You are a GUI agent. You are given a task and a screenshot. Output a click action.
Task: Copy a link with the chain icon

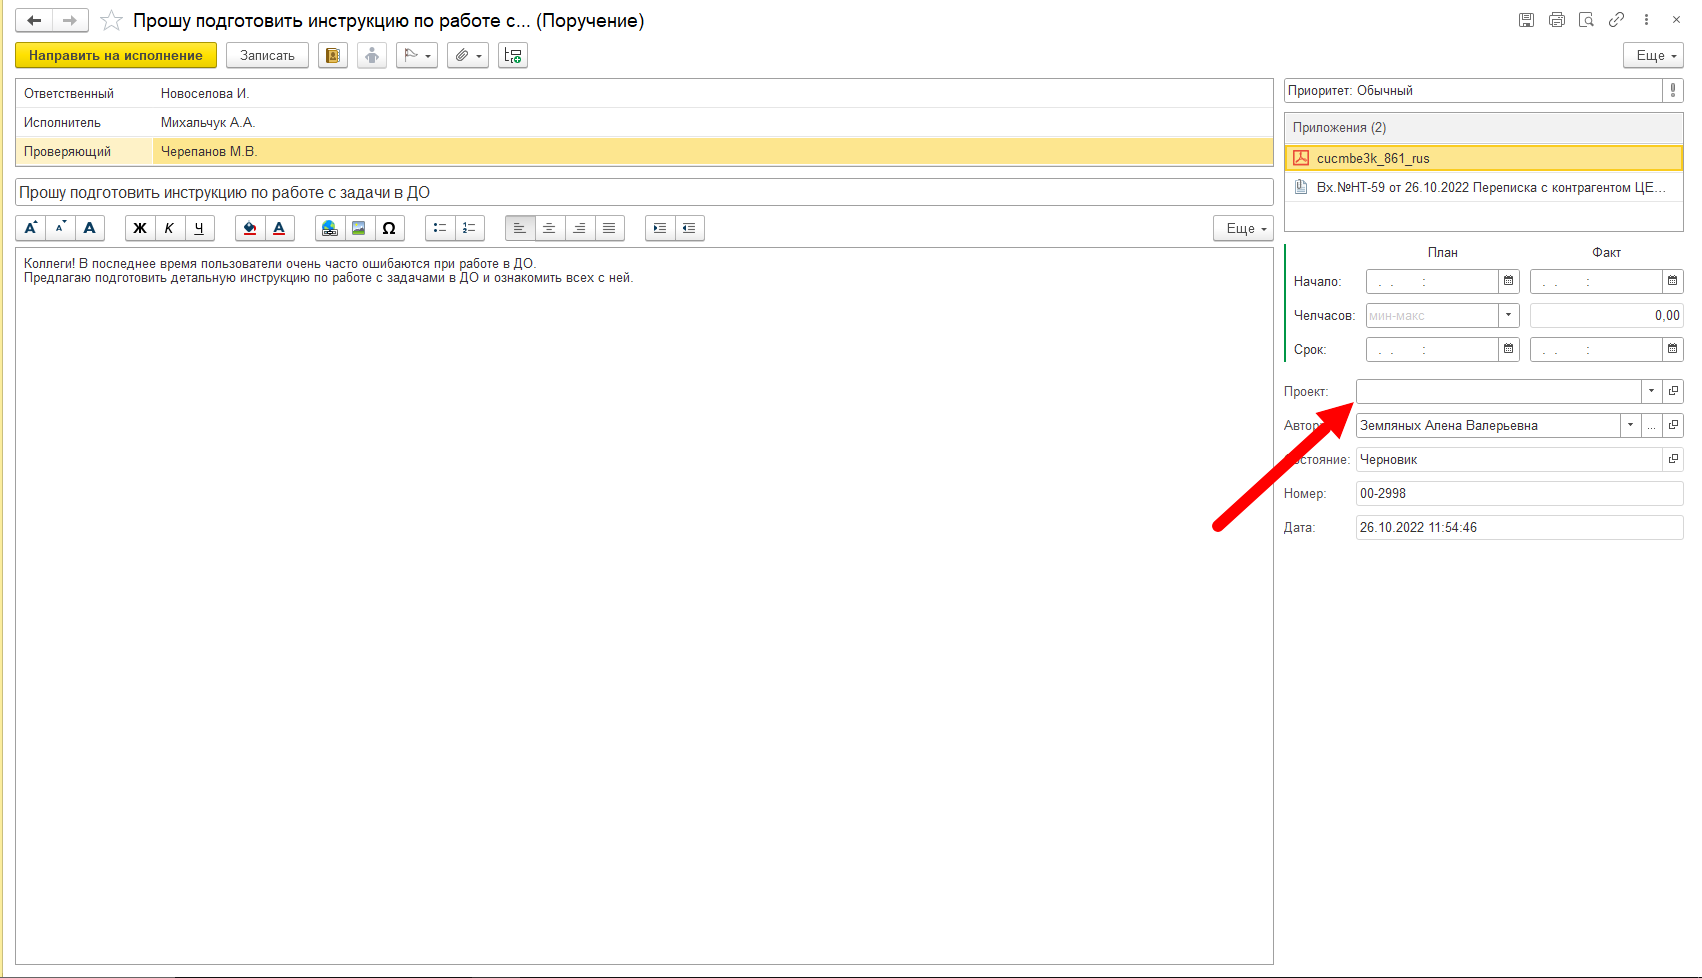(1617, 20)
